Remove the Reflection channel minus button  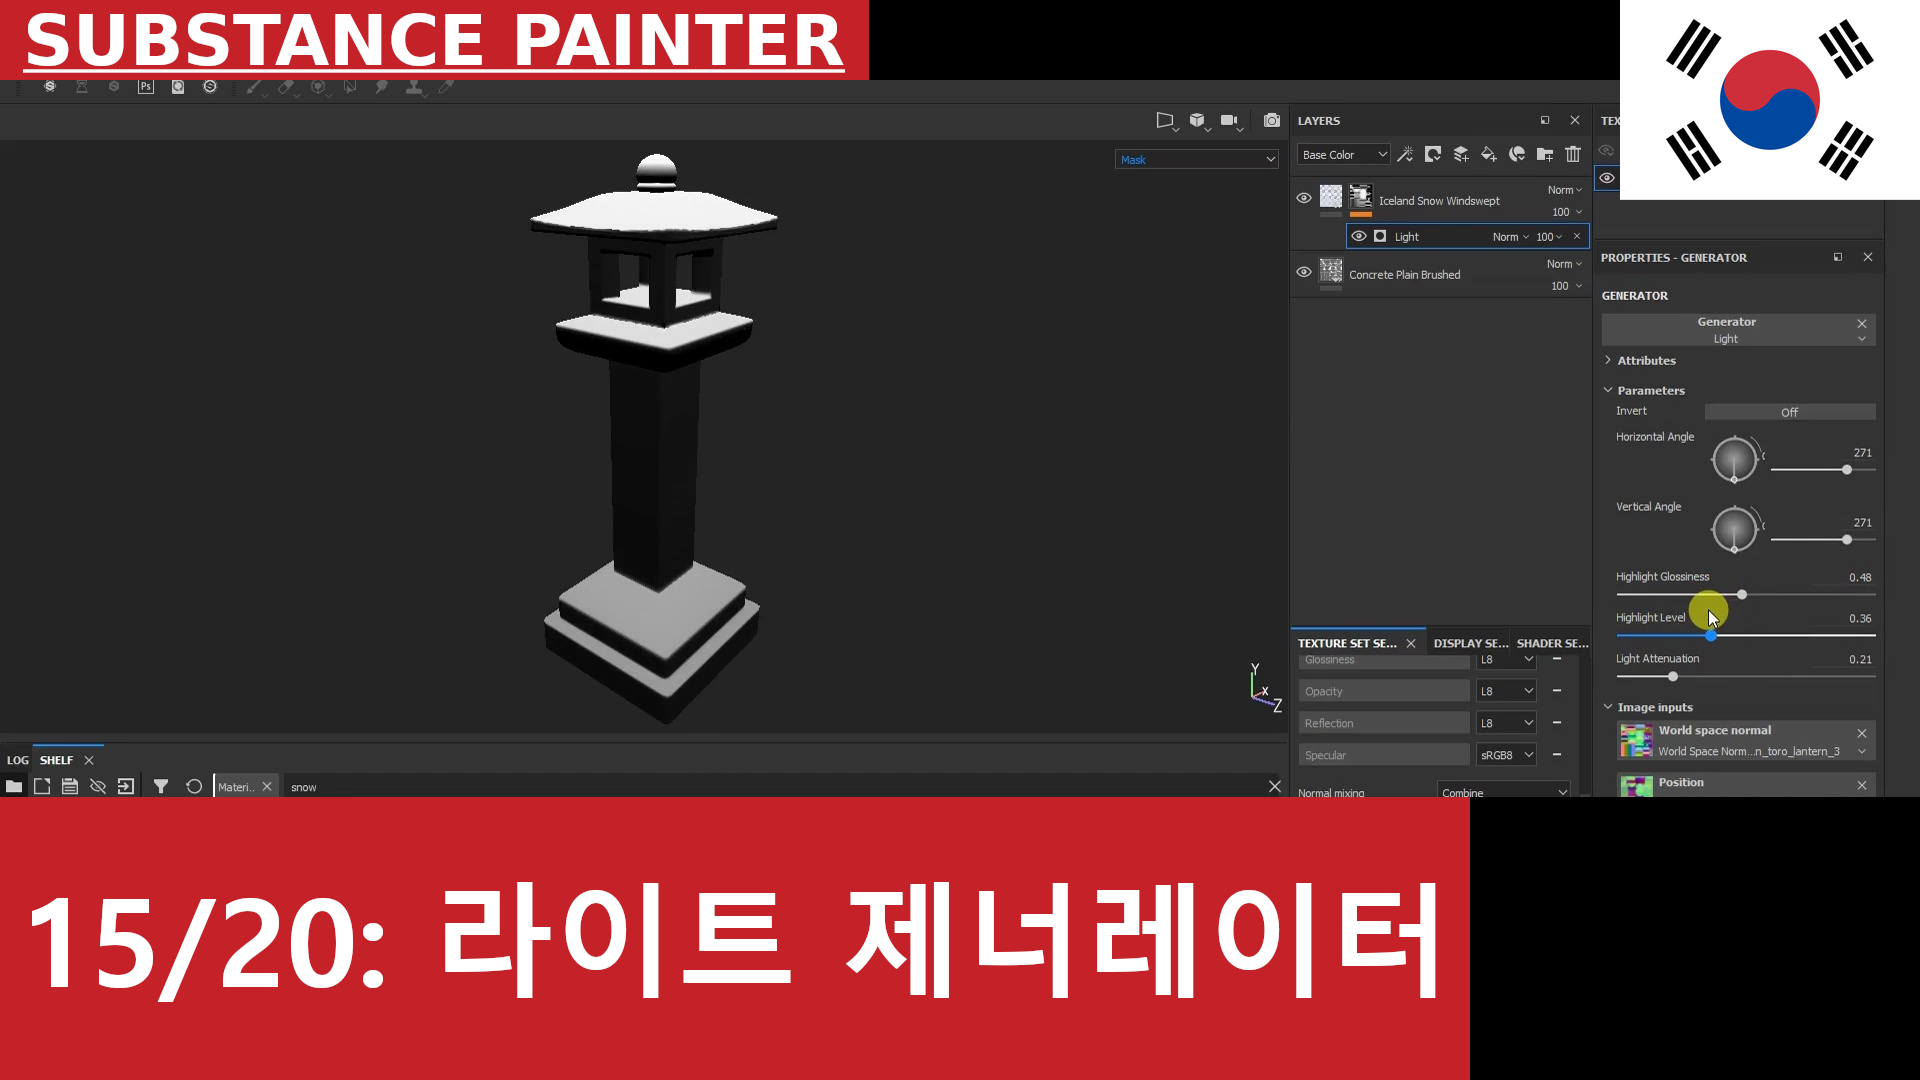(1557, 722)
